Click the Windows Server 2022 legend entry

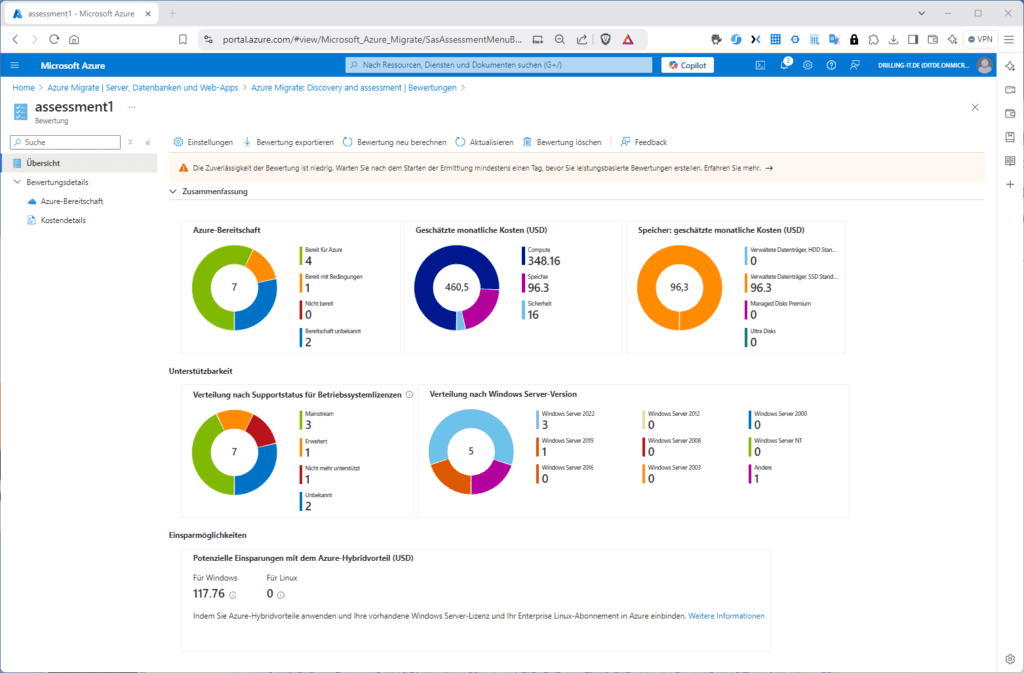coord(566,420)
